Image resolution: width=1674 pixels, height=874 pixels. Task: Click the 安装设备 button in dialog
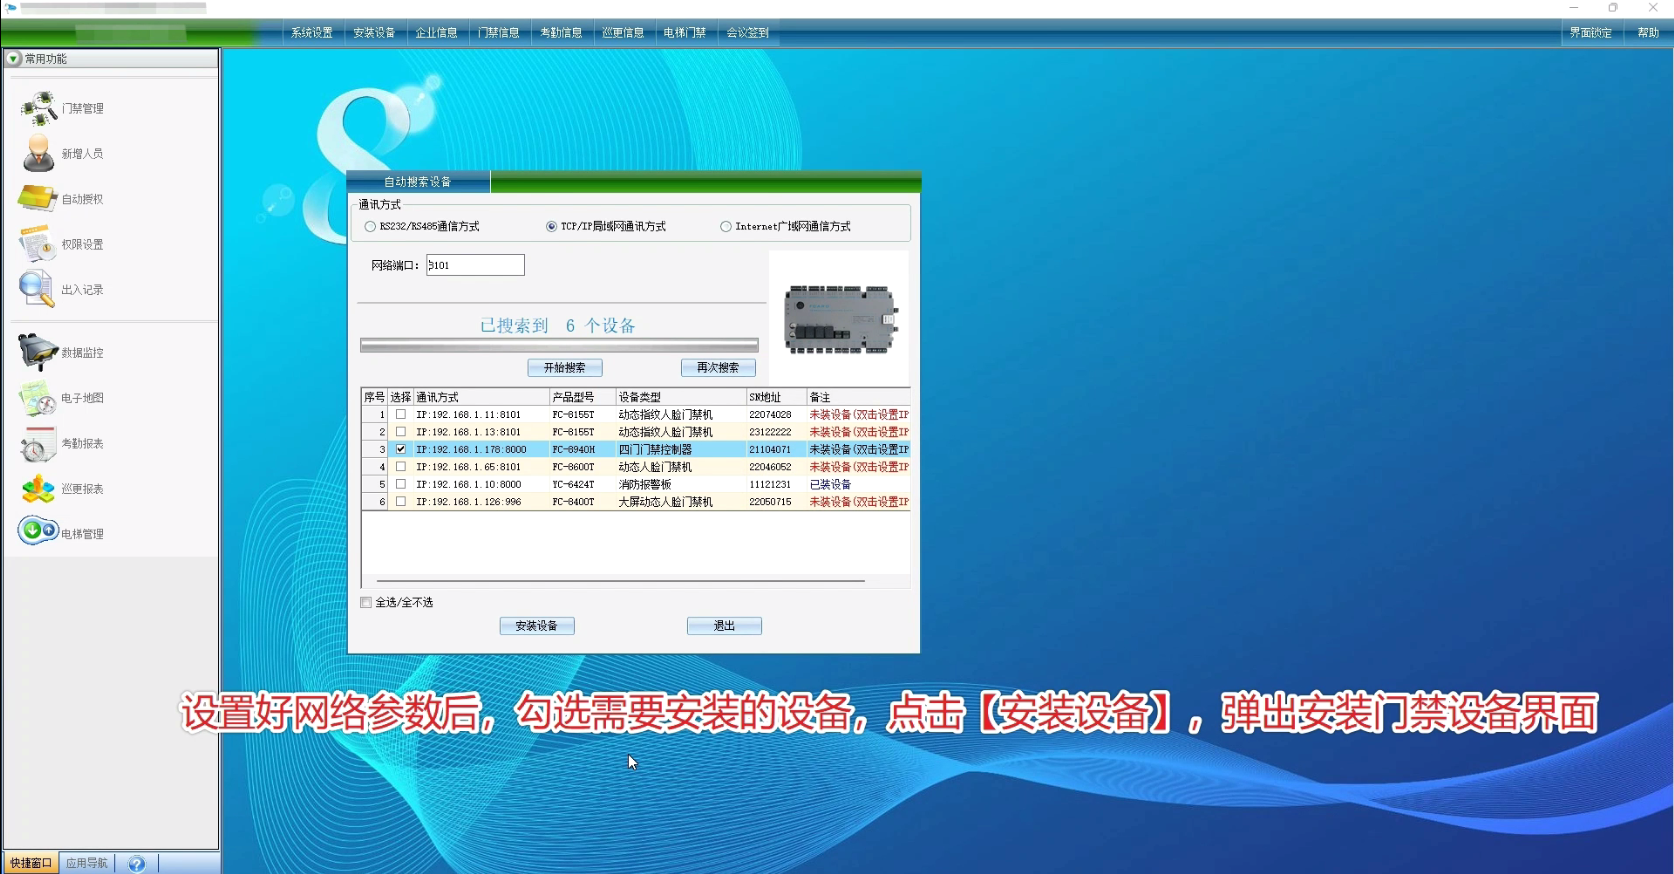coord(537,626)
